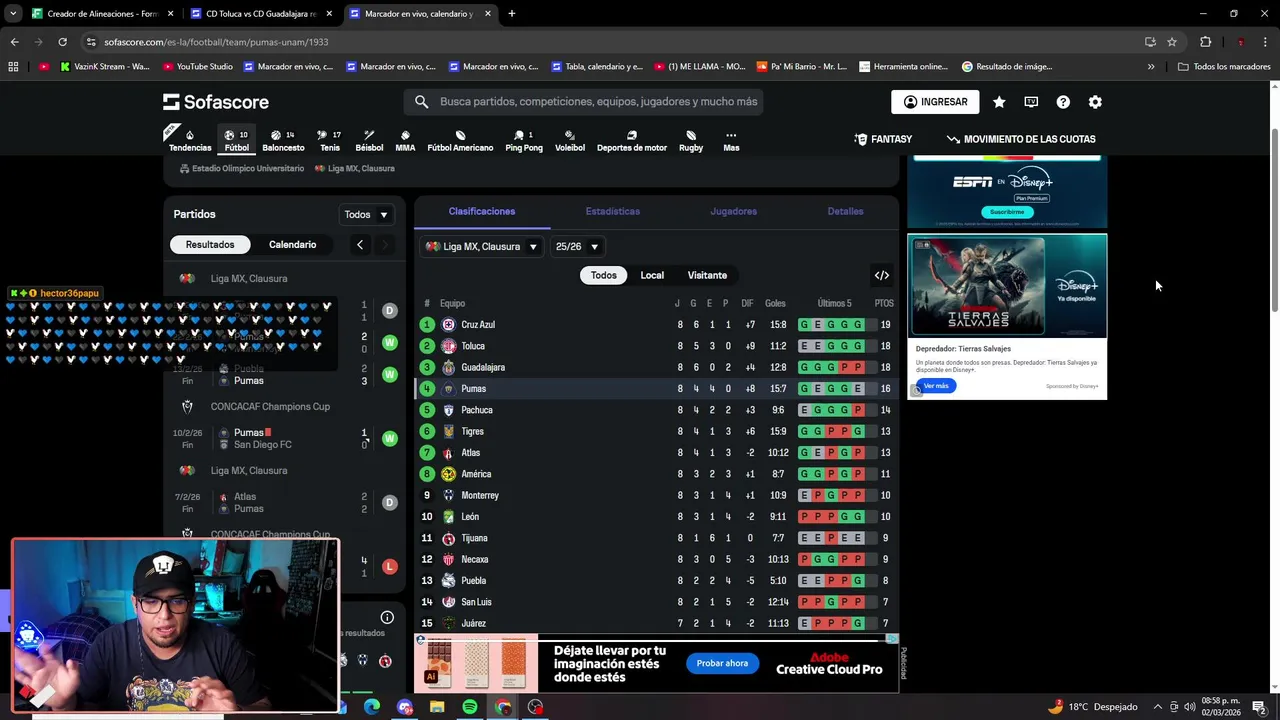This screenshot has height=720, width=1280.
Task: Open the Sofascore settings gear
Action: 1095,102
